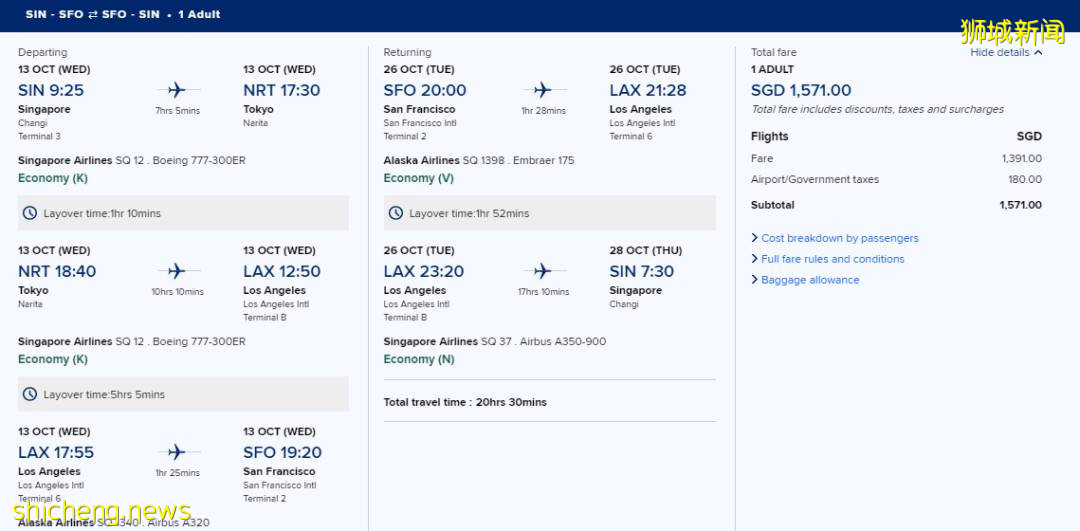The width and height of the screenshot is (1080, 531).
Task: Click the Total travel time 20hrs 30mins text
Action: click(465, 402)
